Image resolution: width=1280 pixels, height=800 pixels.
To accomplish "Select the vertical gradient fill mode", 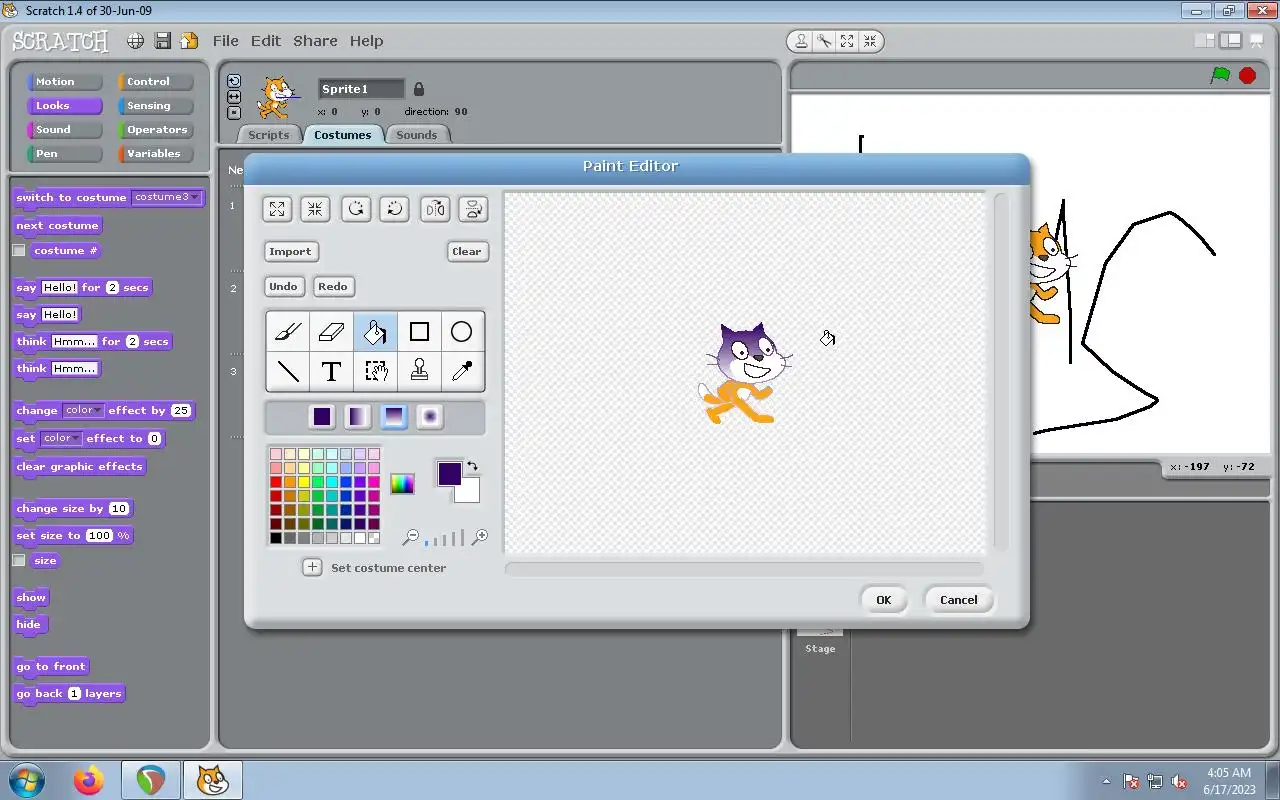I will click(394, 417).
